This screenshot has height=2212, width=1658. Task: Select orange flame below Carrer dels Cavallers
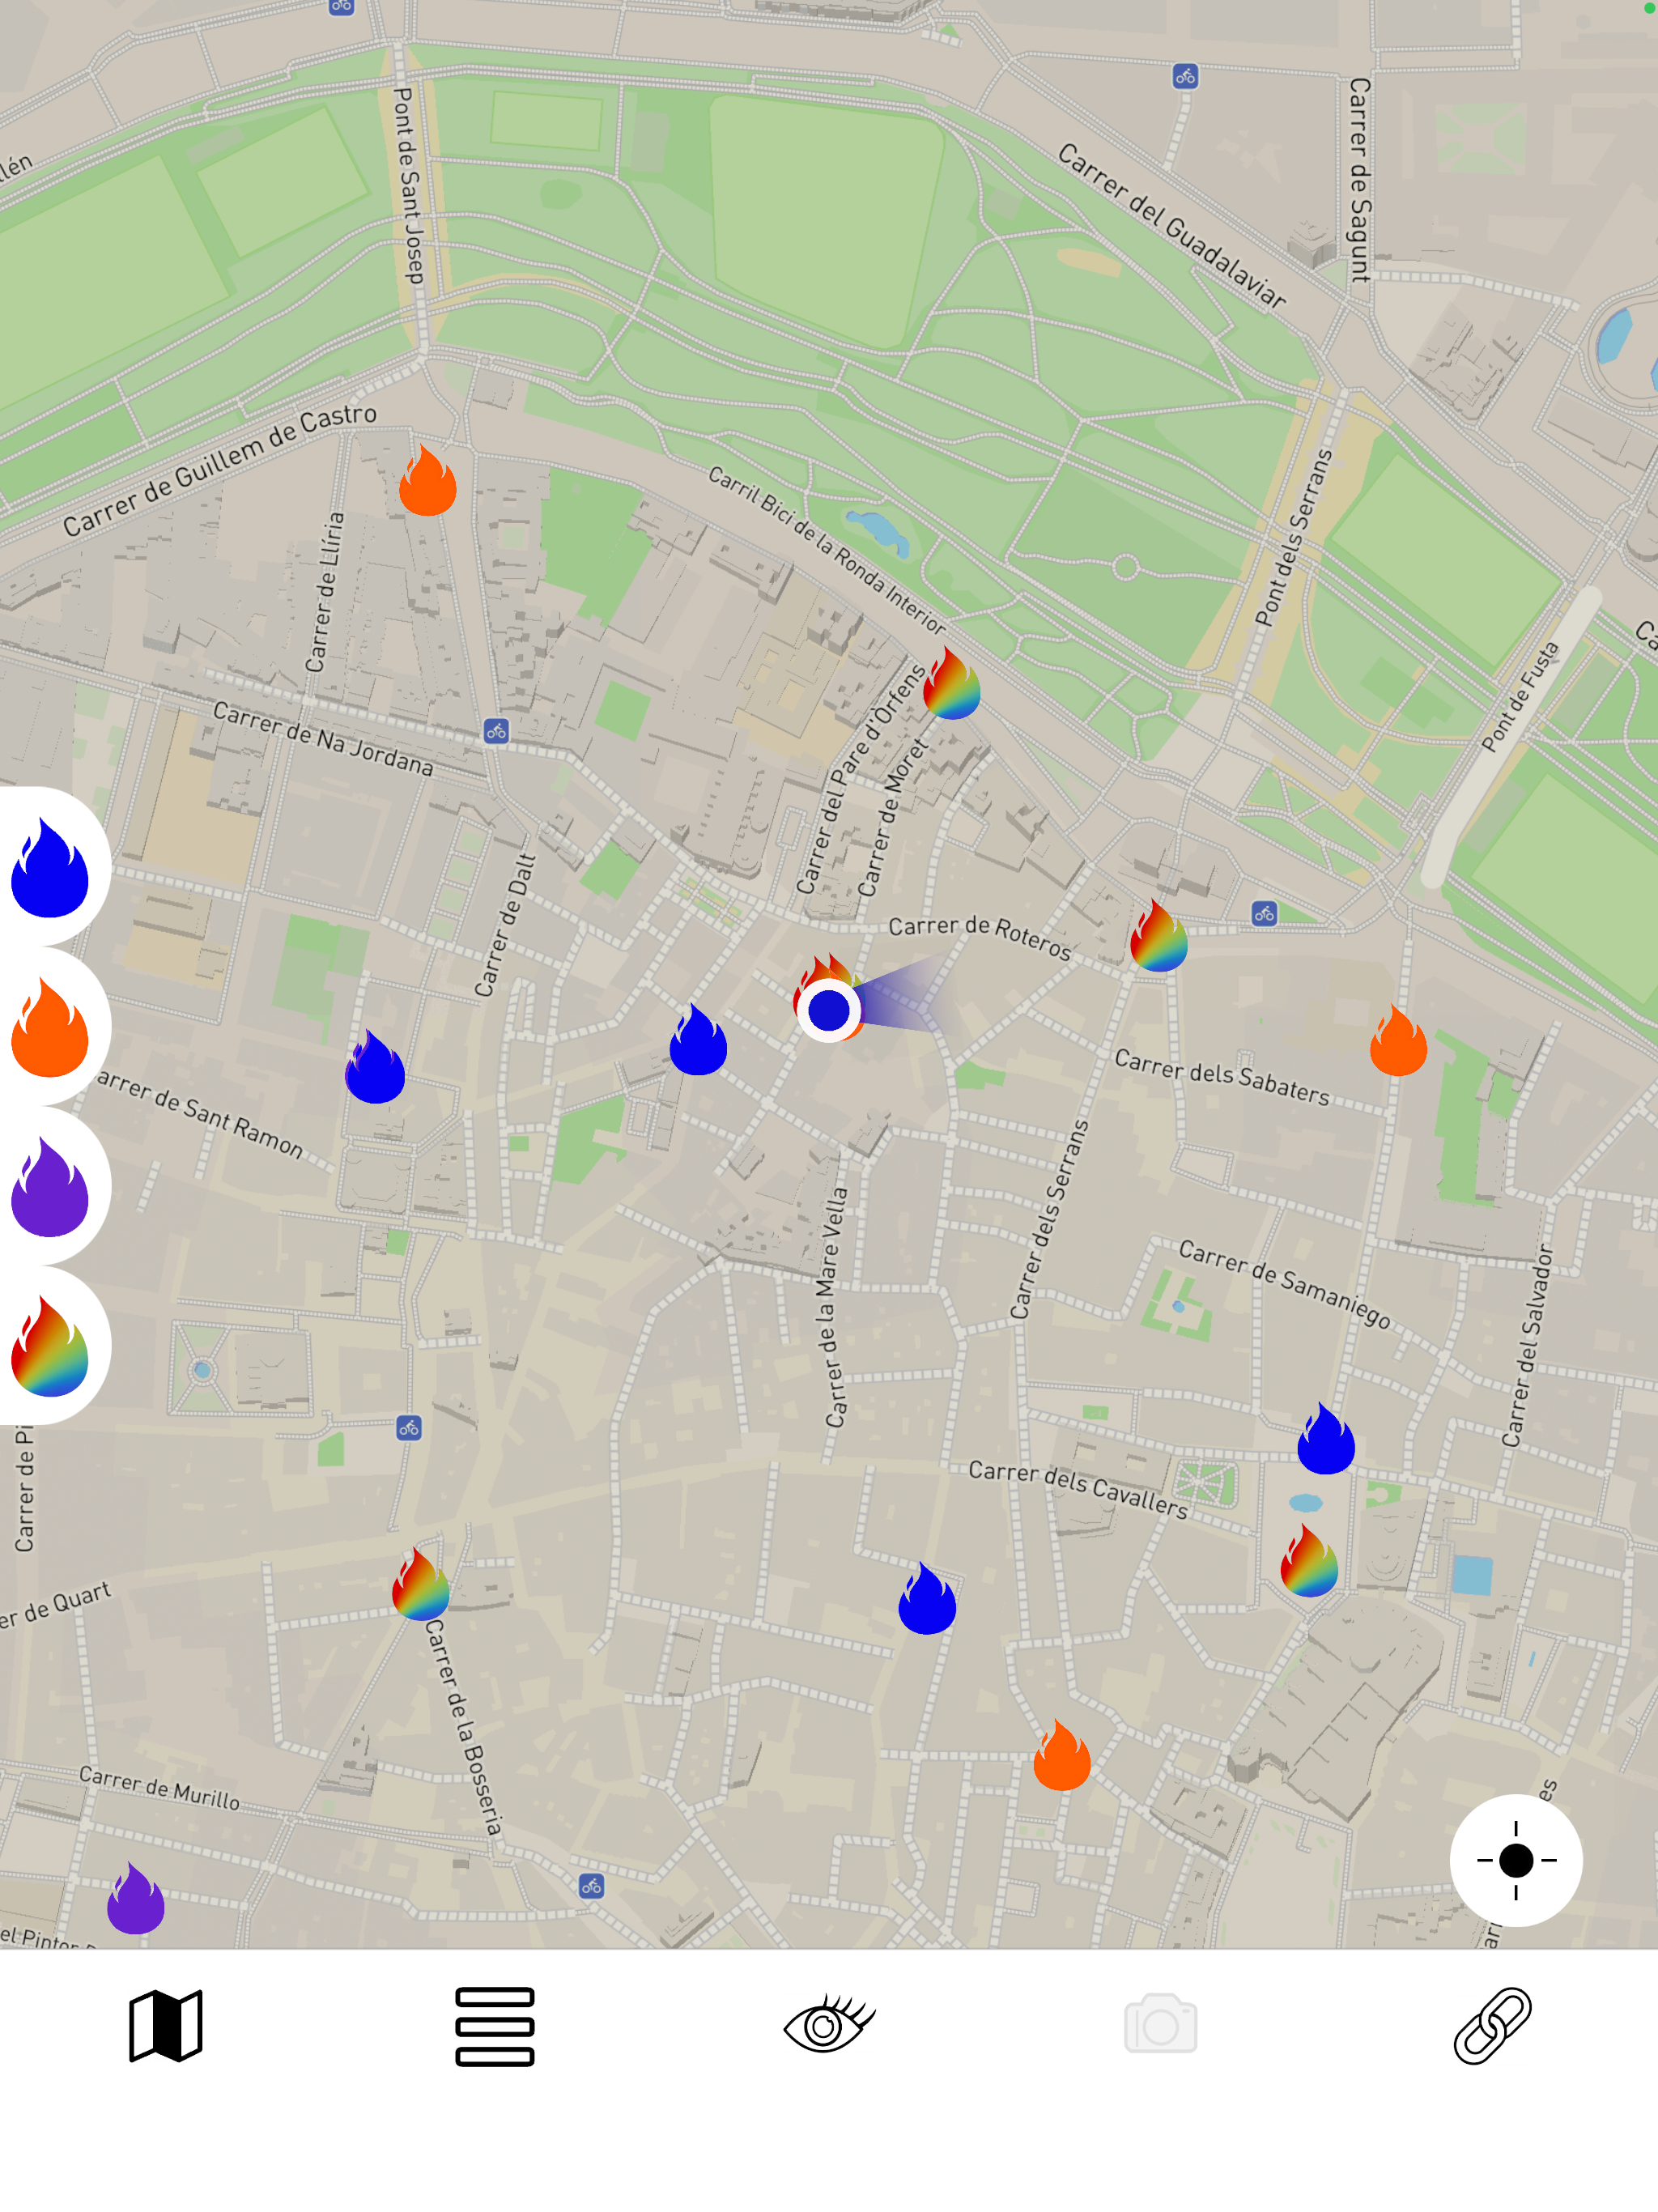pyautogui.click(x=1062, y=1755)
